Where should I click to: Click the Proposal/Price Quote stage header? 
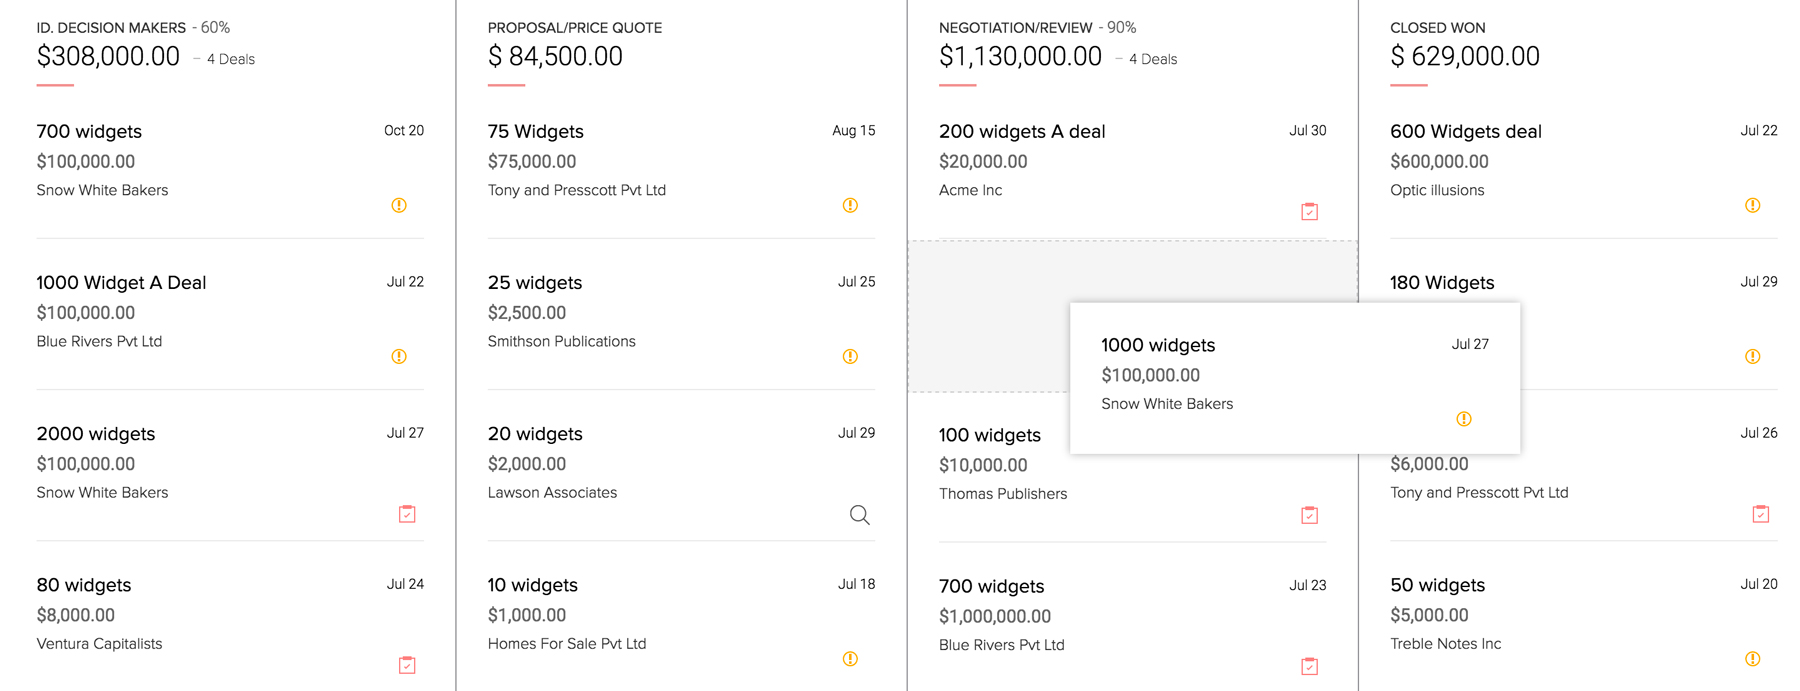tap(575, 28)
